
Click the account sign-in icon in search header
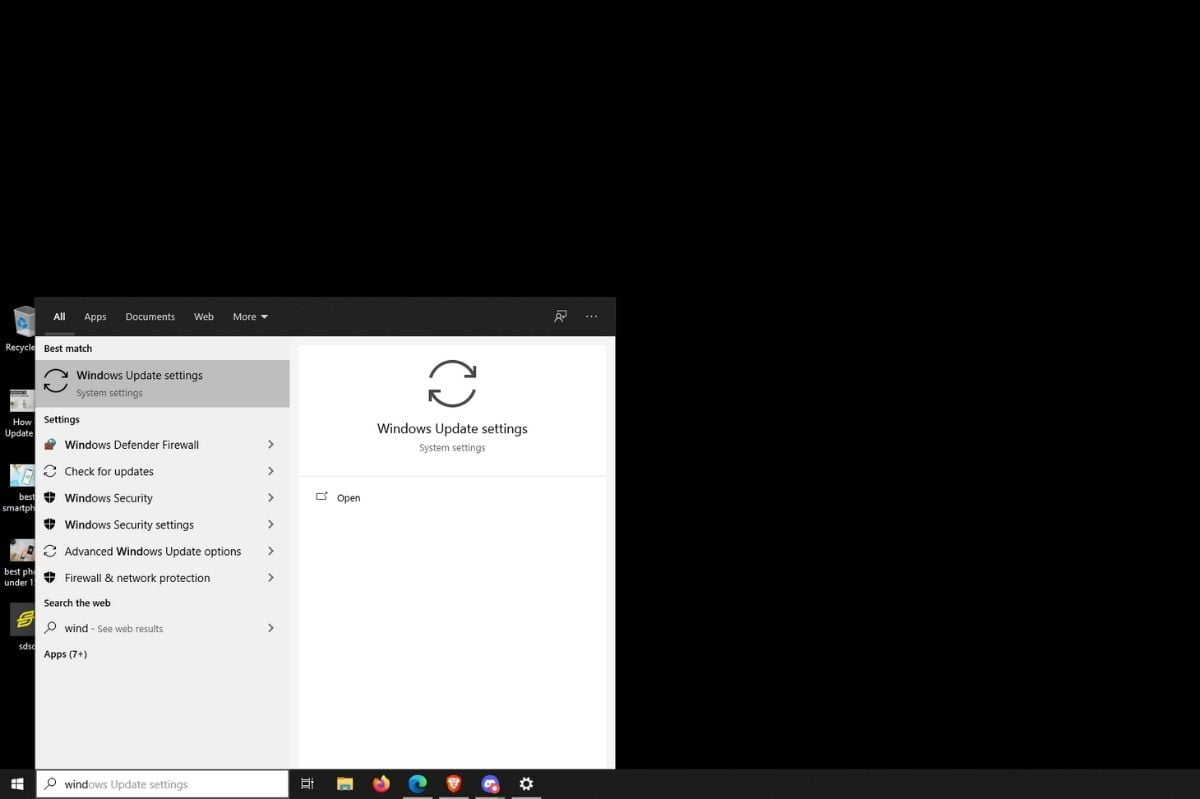click(560, 316)
